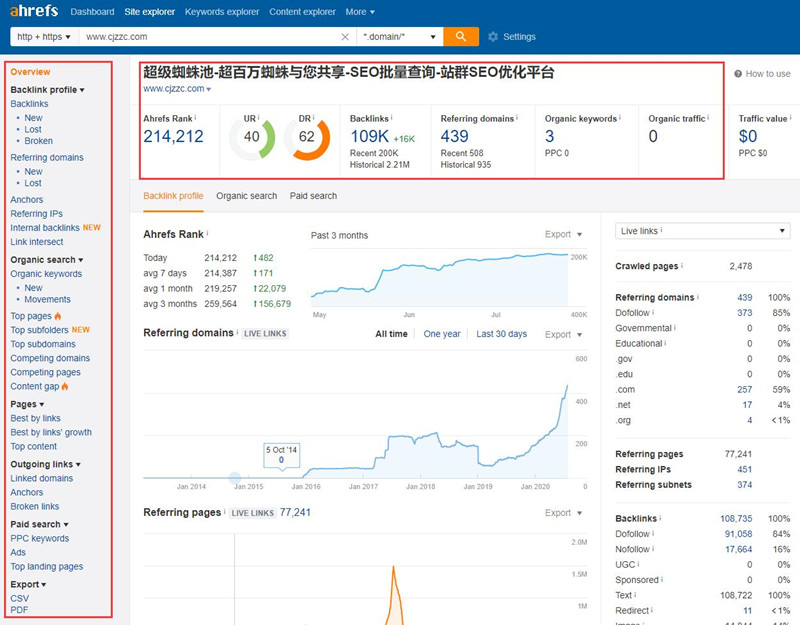Click the How to use help icon
The width and height of the screenshot is (800, 625).
739,74
